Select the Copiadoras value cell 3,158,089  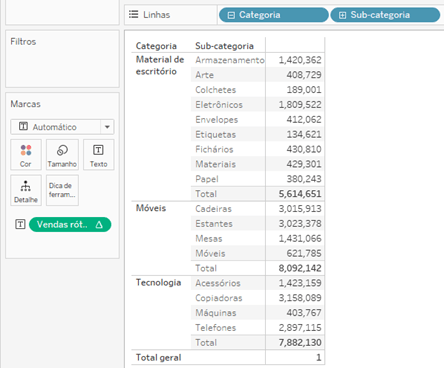(300, 298)
